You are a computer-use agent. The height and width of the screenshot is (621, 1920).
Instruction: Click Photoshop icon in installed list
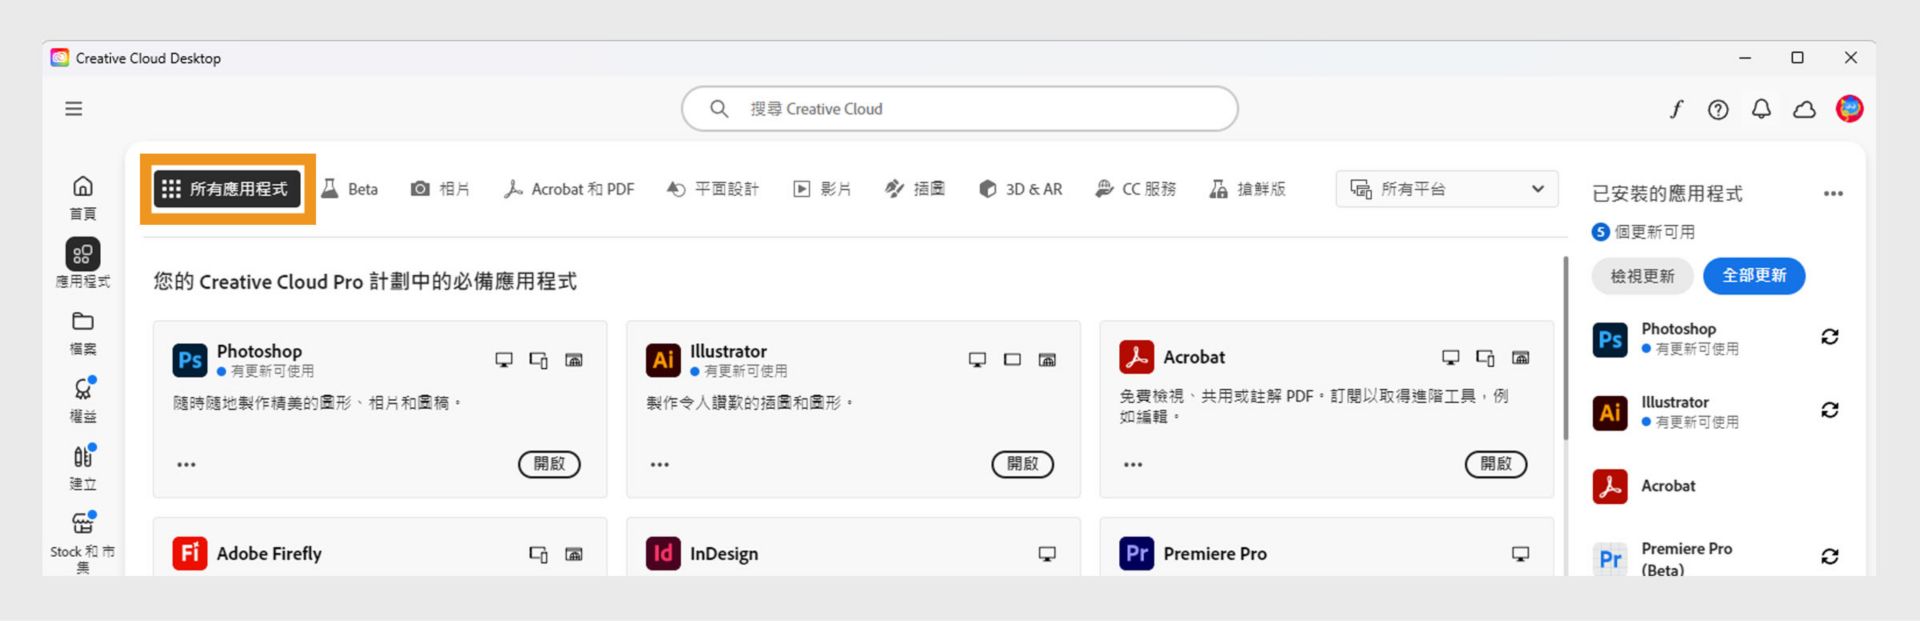pos(1610,340)
